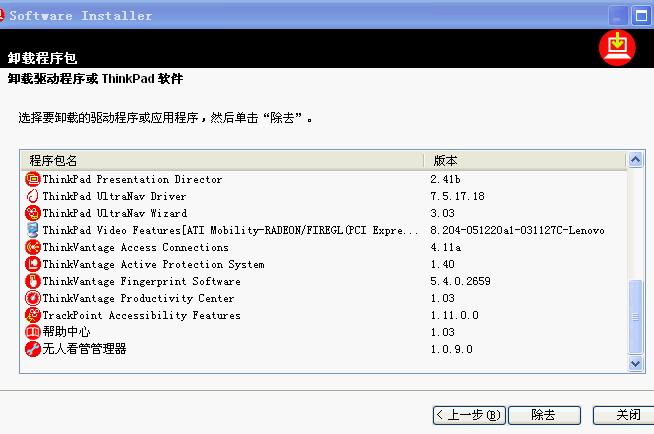Click the 无人看管管理器 wrench icon
The width and height of the screenshot is (654, 434).
coord(33,349)
